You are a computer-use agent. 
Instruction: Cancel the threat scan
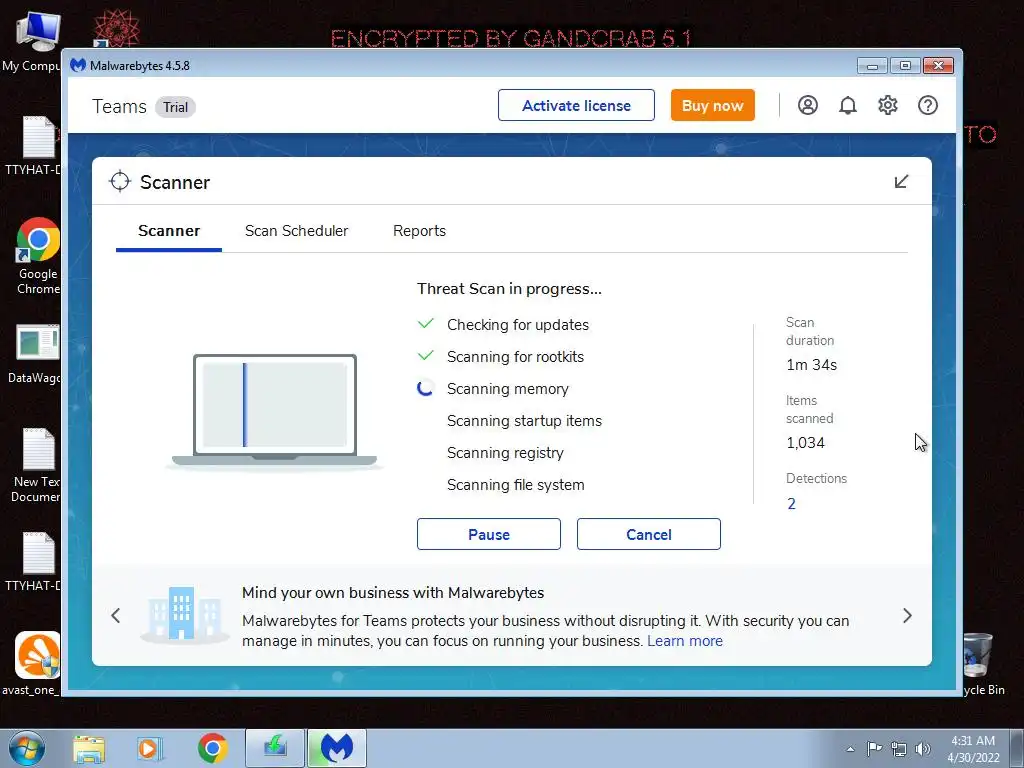648,534
